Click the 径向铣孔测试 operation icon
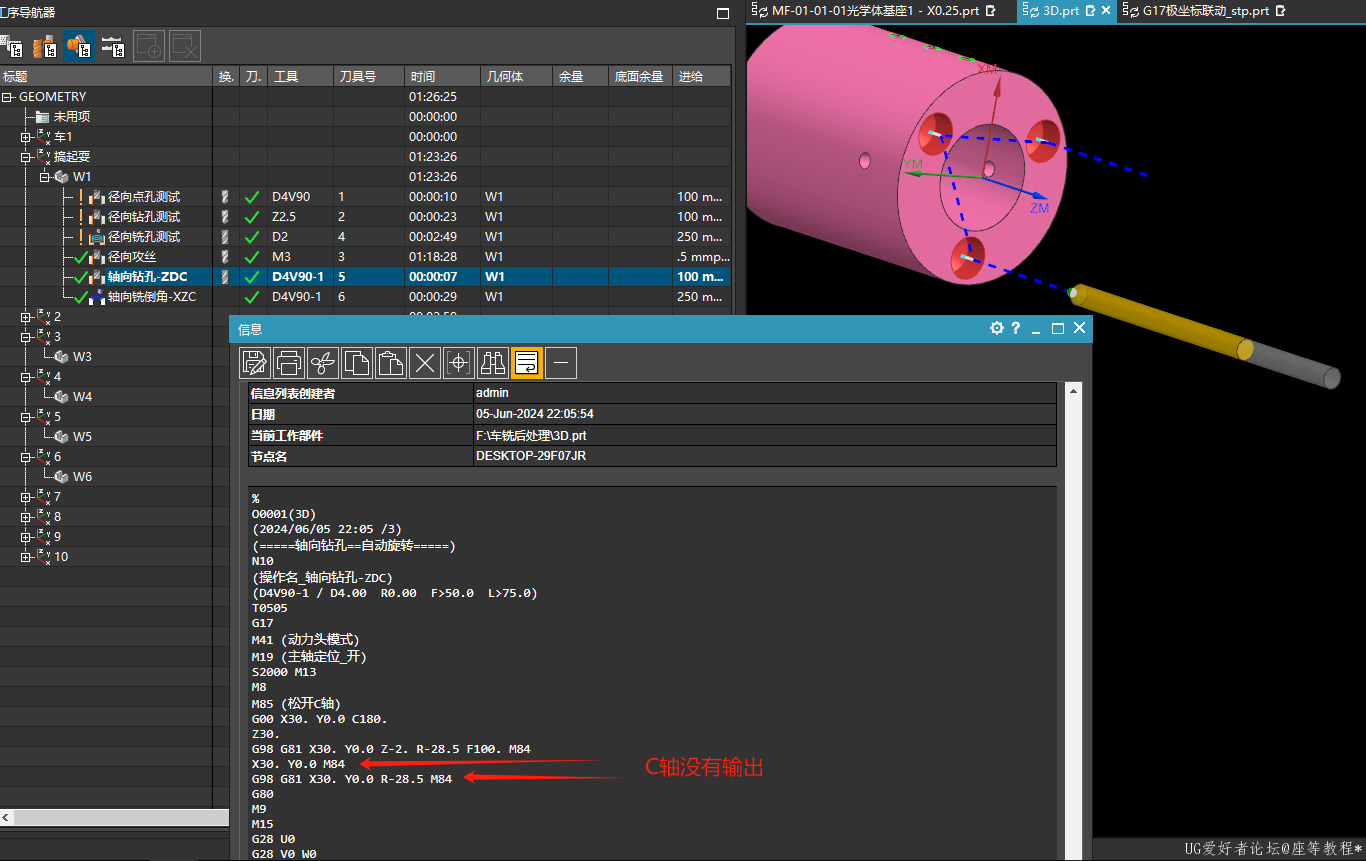This screenshot has height=861, width=1366. tap(97, 237)
